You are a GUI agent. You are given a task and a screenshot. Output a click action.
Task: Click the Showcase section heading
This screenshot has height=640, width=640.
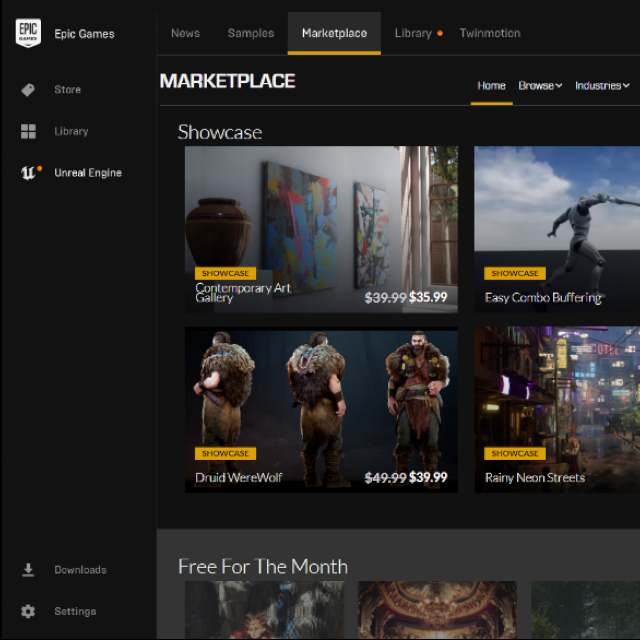pyautogui.click(x=220, y=132)
